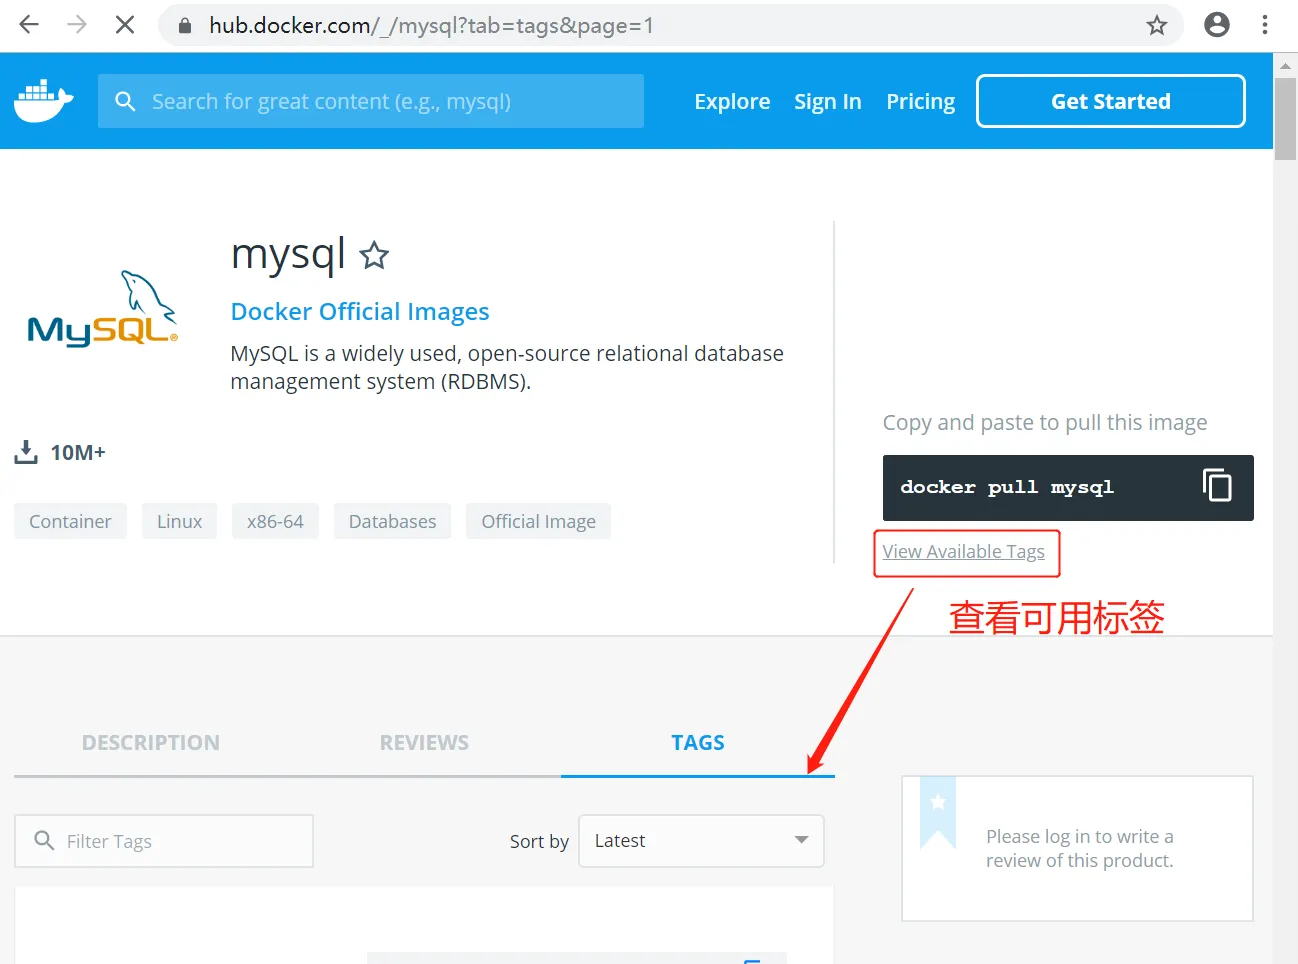Click the downloads icon next to 10M+

click(25, 451)
